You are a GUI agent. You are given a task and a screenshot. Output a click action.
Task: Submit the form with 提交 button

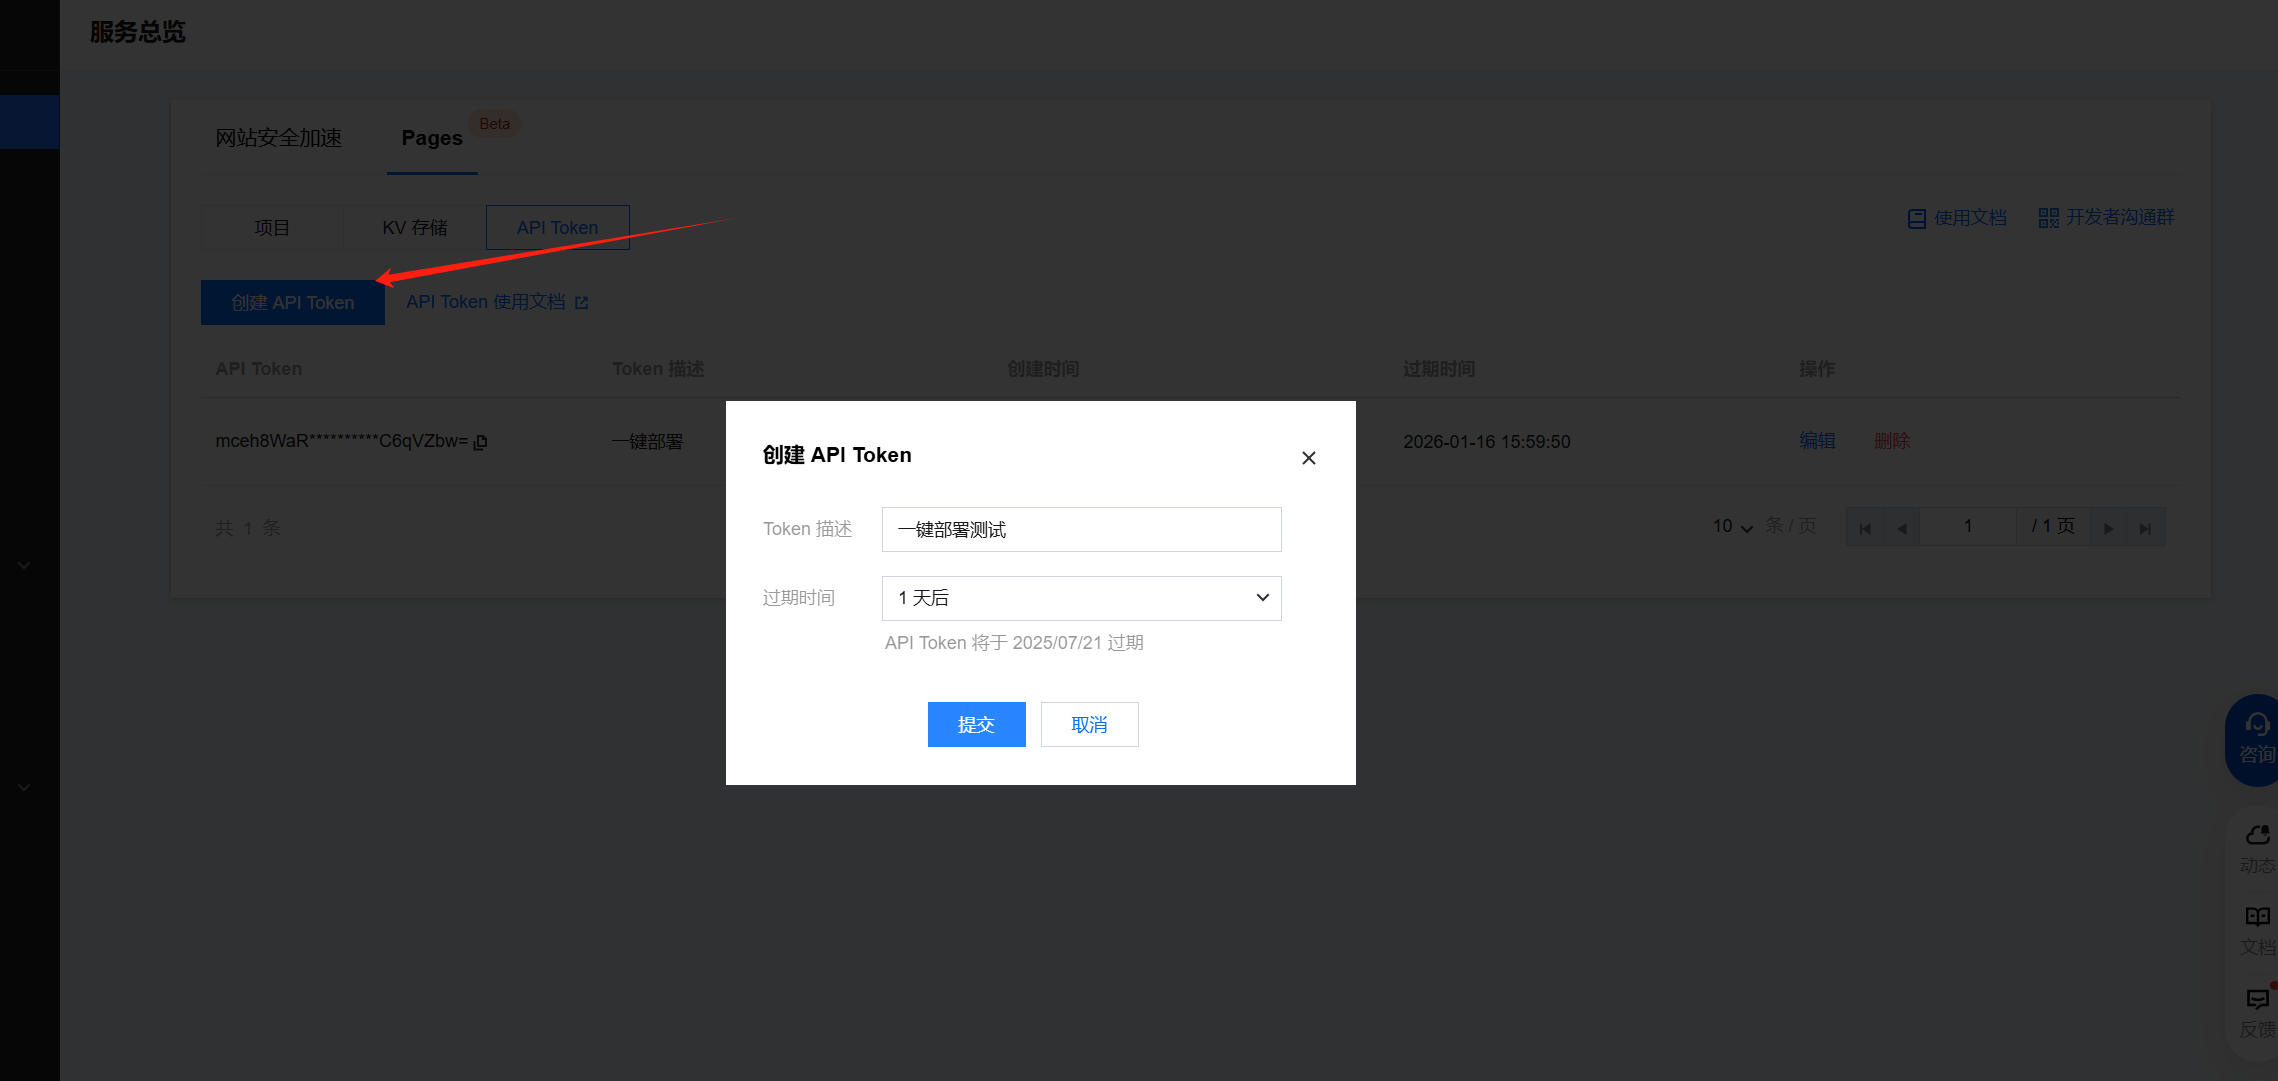click(x=976, y=724)
